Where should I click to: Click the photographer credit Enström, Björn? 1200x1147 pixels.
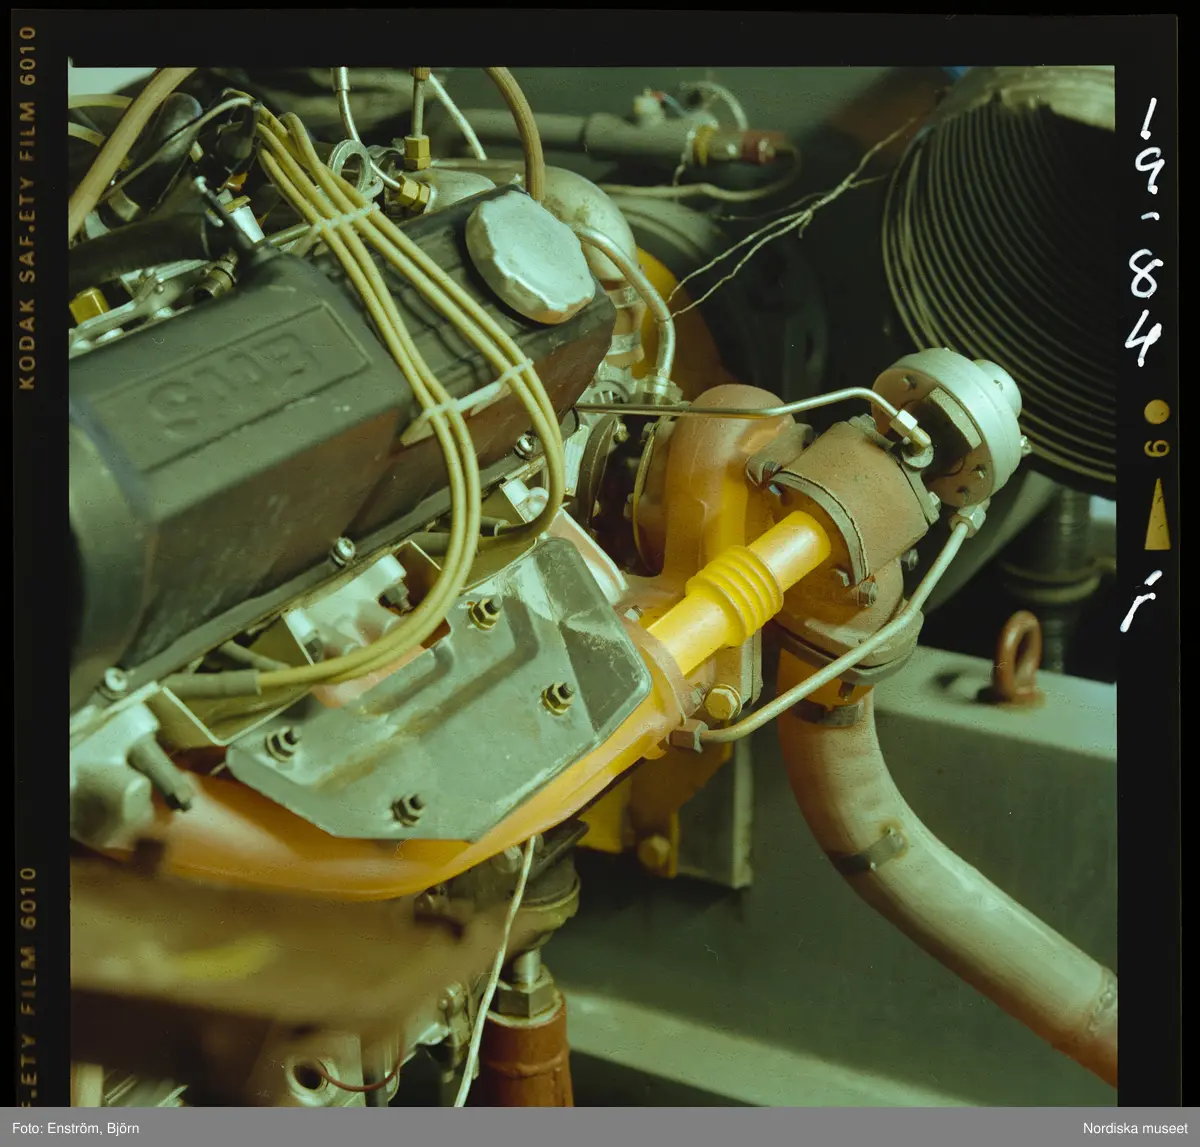point(76,1129)
